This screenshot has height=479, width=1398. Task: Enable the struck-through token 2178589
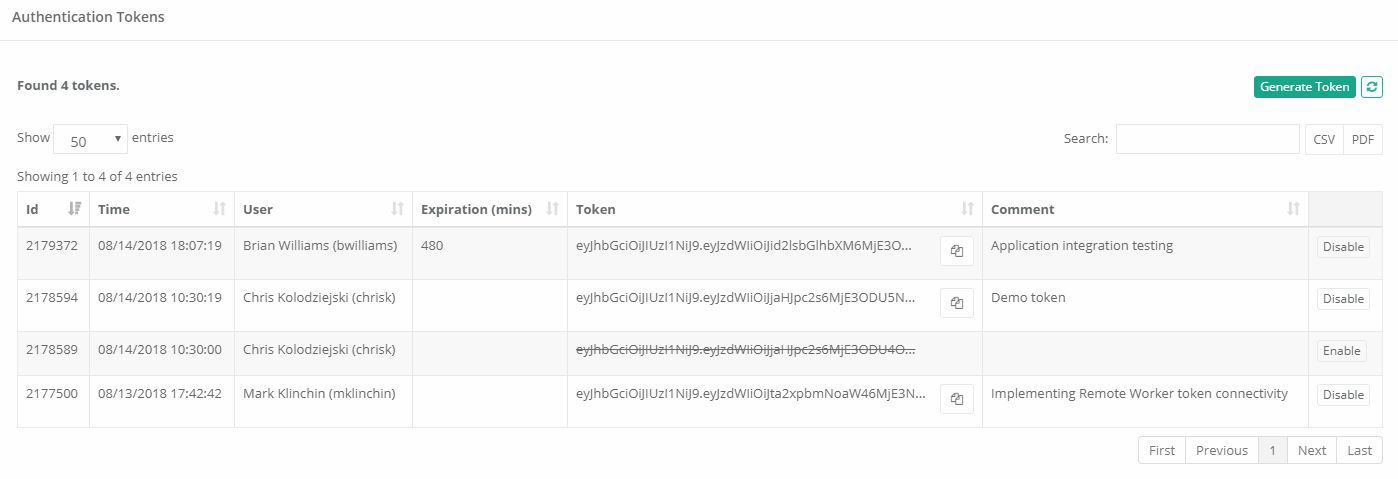click(x=1342, y=351)
